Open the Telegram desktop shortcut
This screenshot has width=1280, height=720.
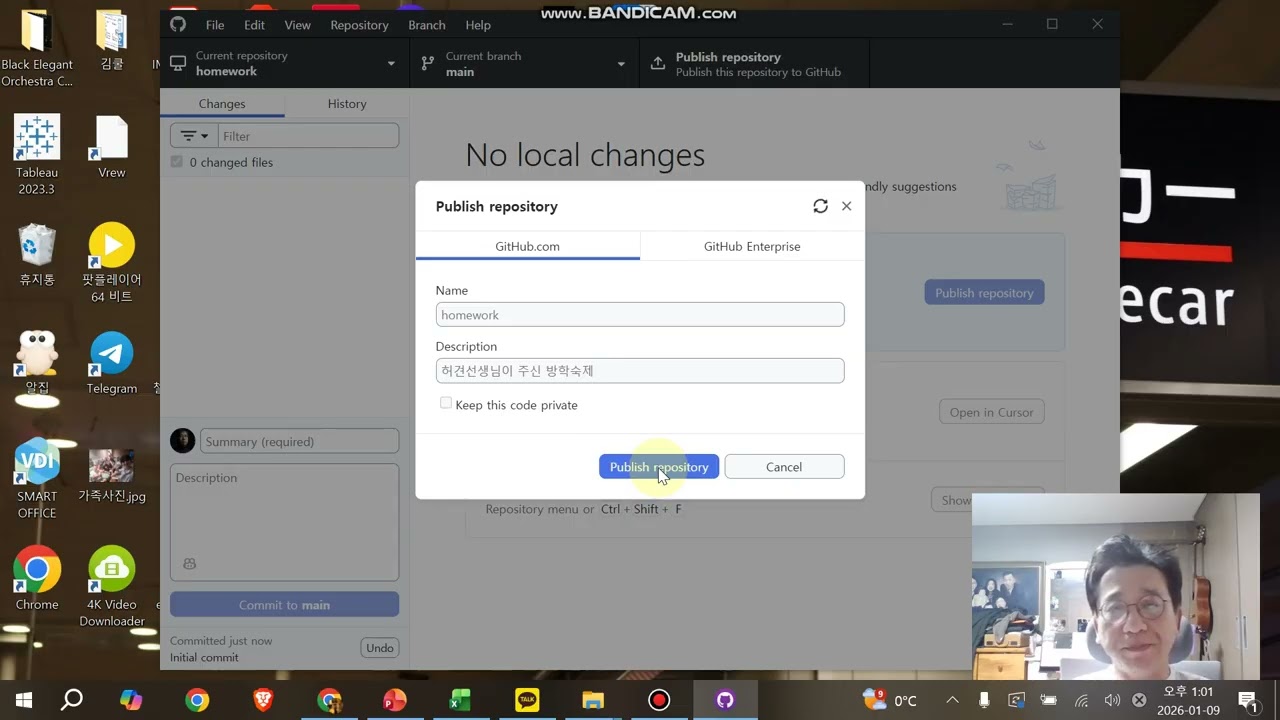coord(112,364)
